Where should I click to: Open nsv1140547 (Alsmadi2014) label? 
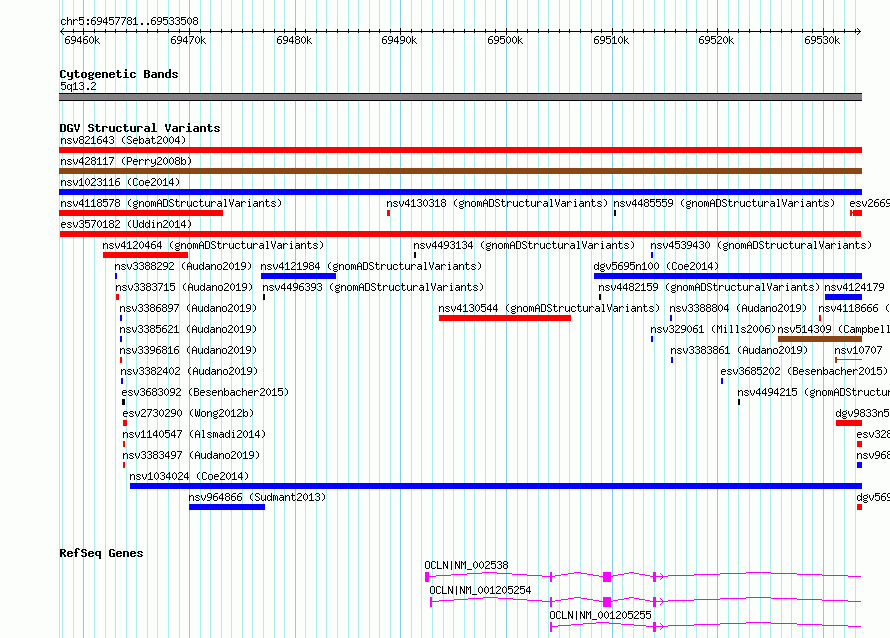pos(194,434)
